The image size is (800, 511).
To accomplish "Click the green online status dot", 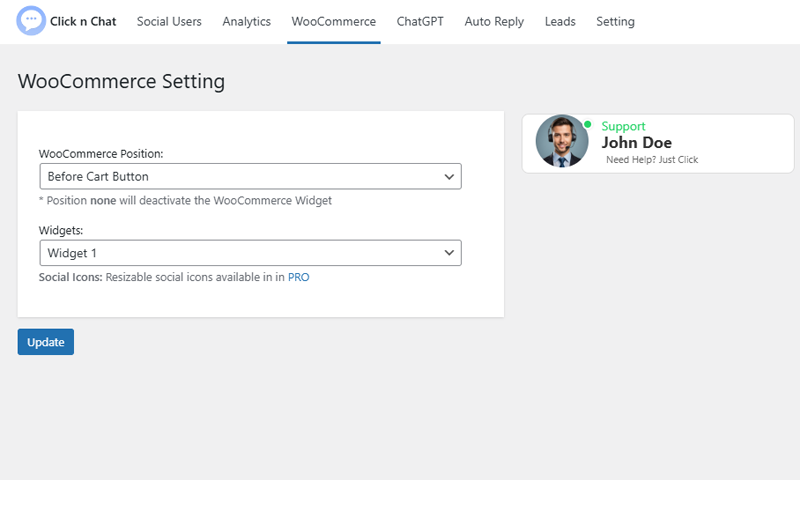I will pos(588,125).
